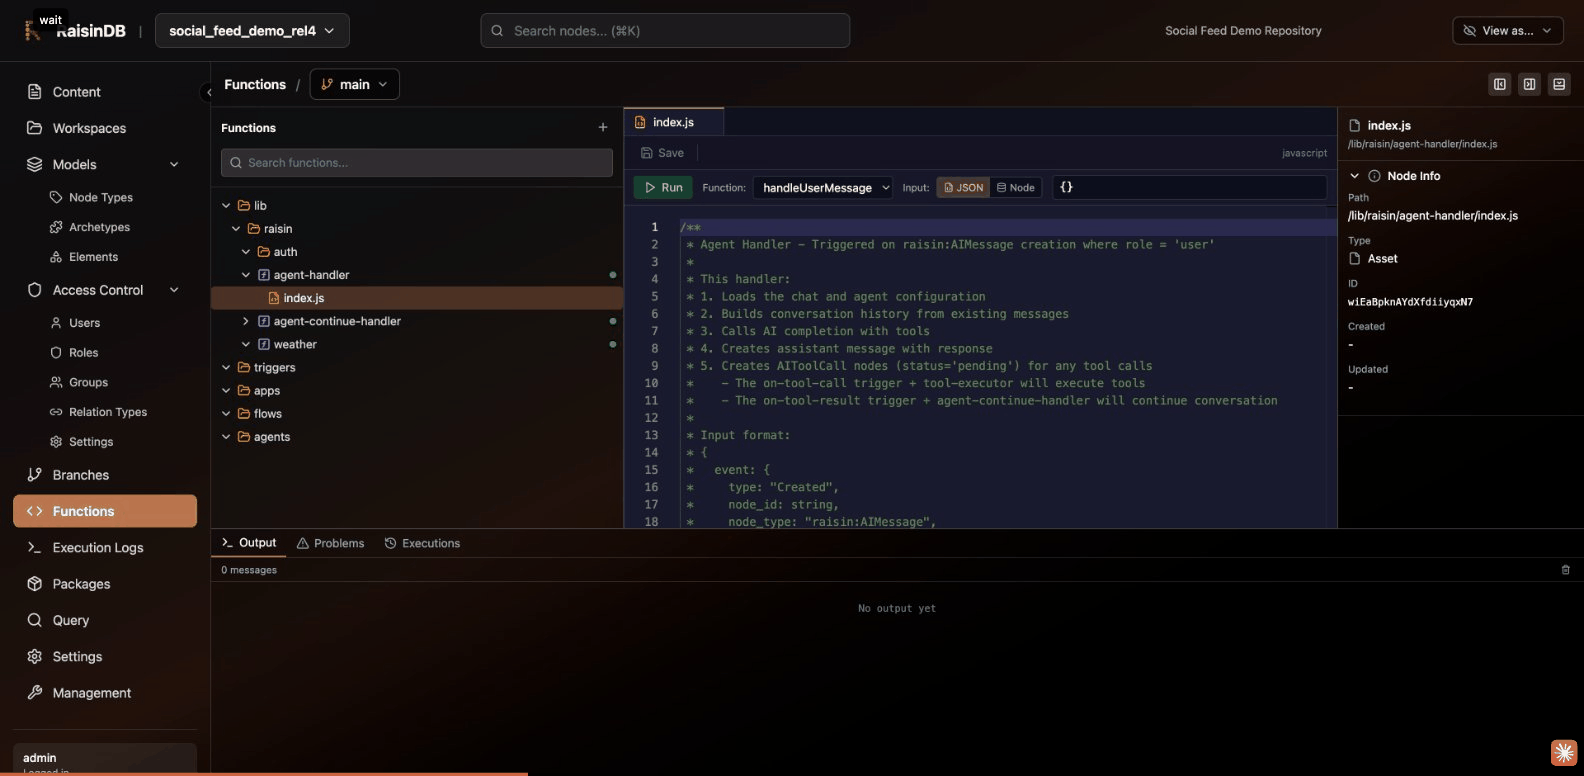
Task: Click the Management wrench icon
Action: point(35,692)
